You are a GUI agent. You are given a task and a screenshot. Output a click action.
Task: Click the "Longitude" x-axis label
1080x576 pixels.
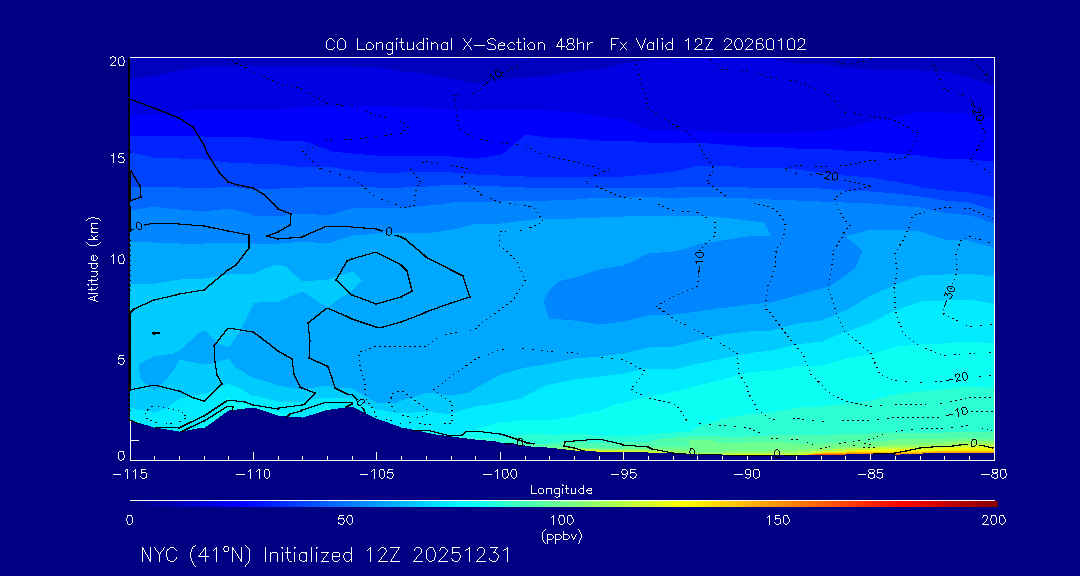click(x=561, y=490)
